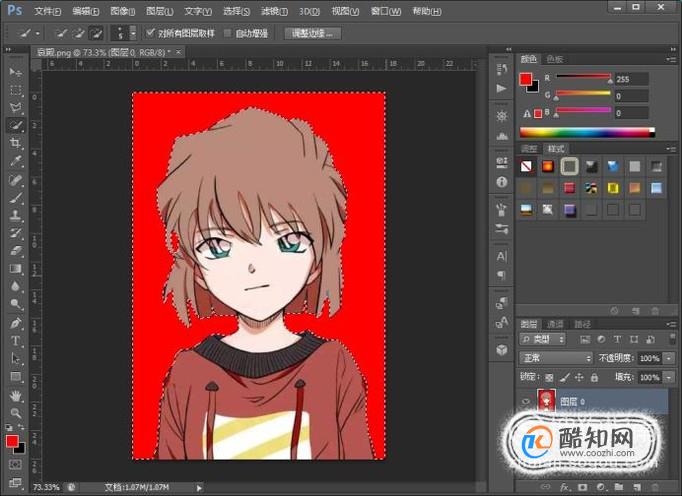The width and height of the screenshot is (682, 496).
Task: Select the Eyedropper tool
Action: [x=16, y=161]
